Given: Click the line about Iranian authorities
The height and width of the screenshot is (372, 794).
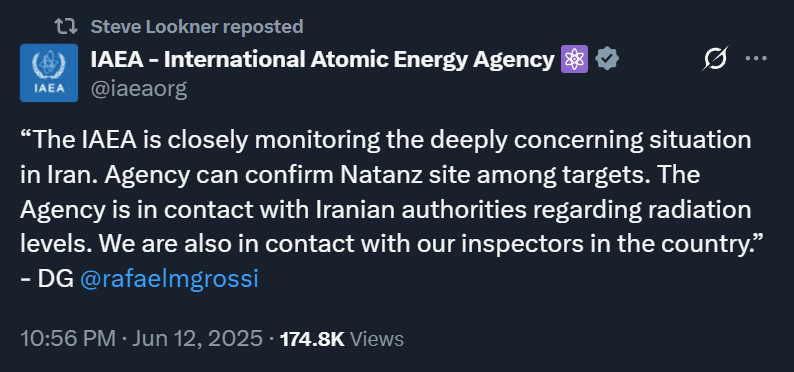Looking at the screenshot, I should (386, 210).
